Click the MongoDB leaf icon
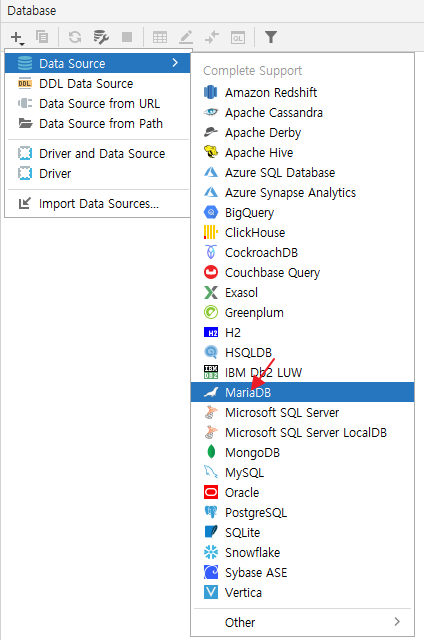 point(211,452)
